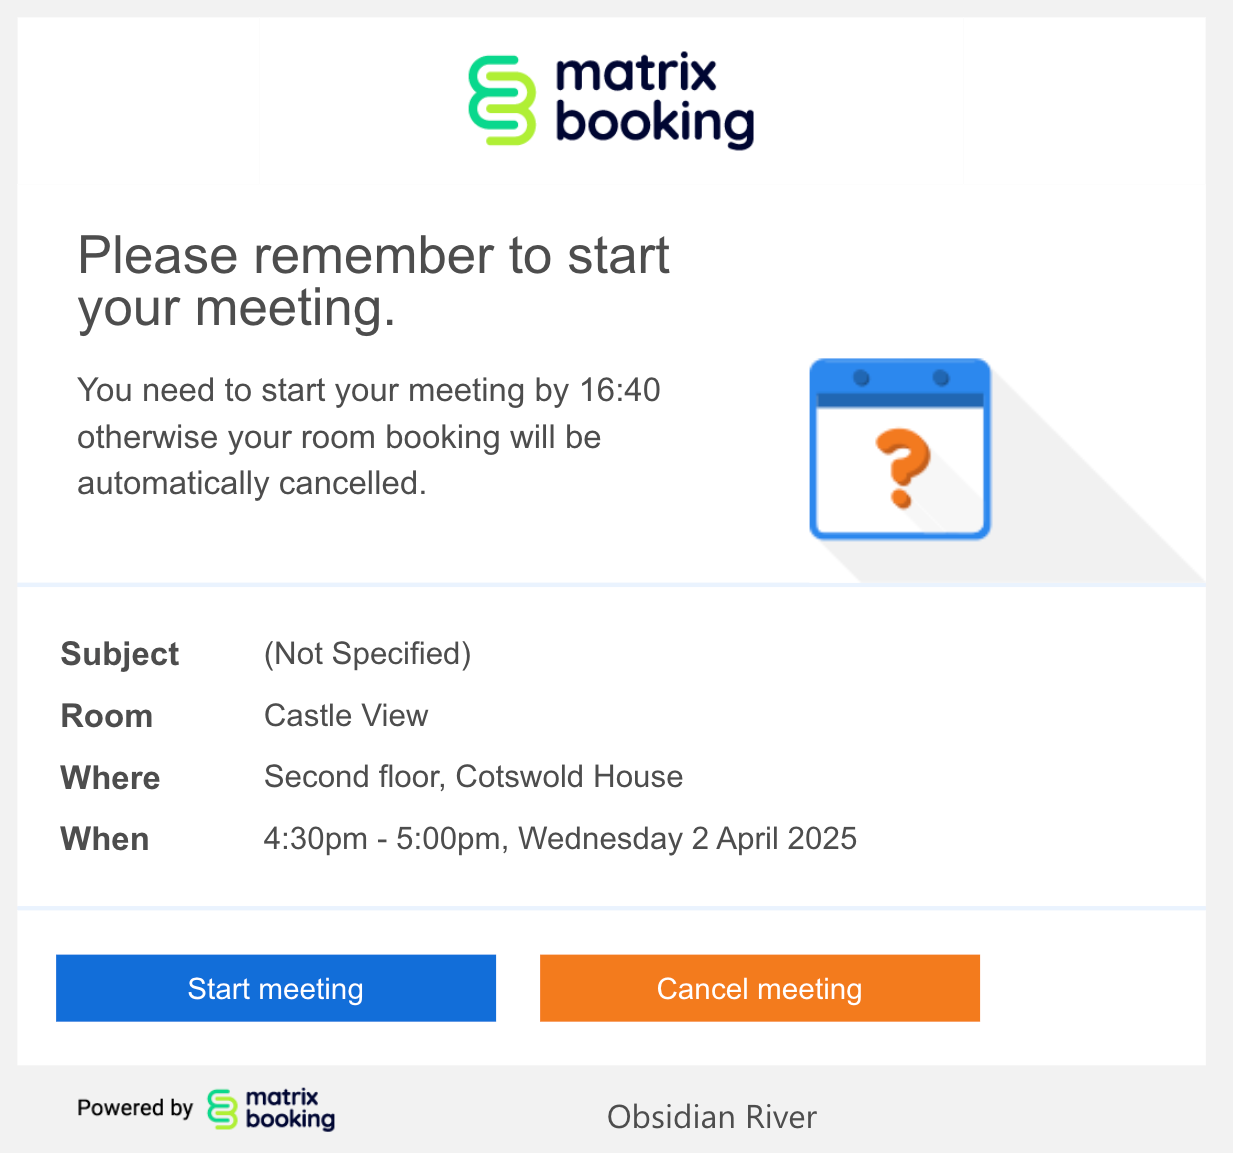The image size is (1233, 1153).
Task: Select the '(Not Specified)' subject value
Action: pyautogui.click(x=367, y=654)
